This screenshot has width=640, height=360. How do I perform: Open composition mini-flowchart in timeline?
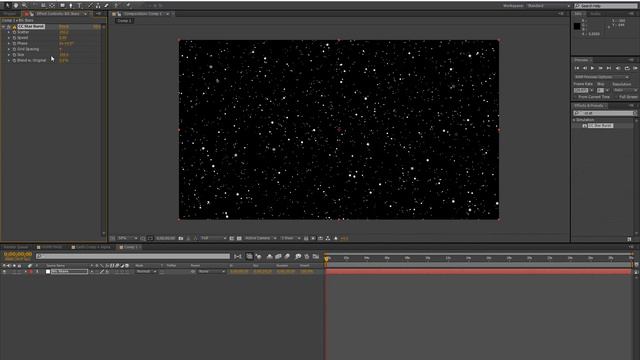(238, 256)
